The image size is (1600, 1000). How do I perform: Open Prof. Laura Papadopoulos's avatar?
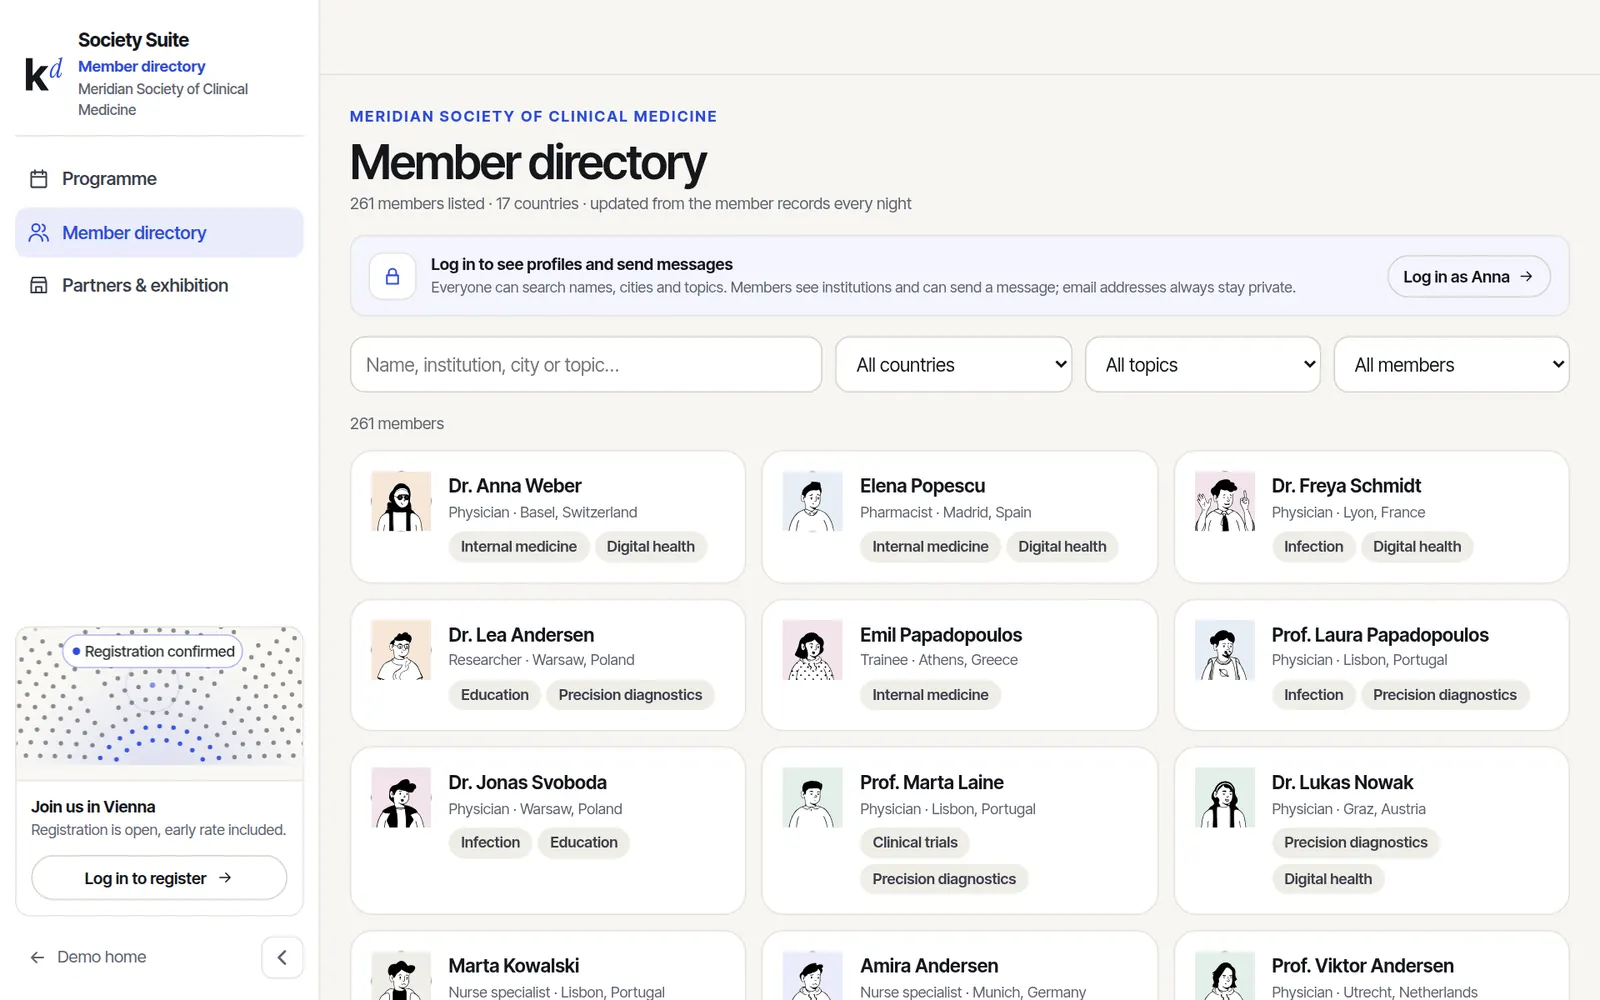pos(1225,650)
